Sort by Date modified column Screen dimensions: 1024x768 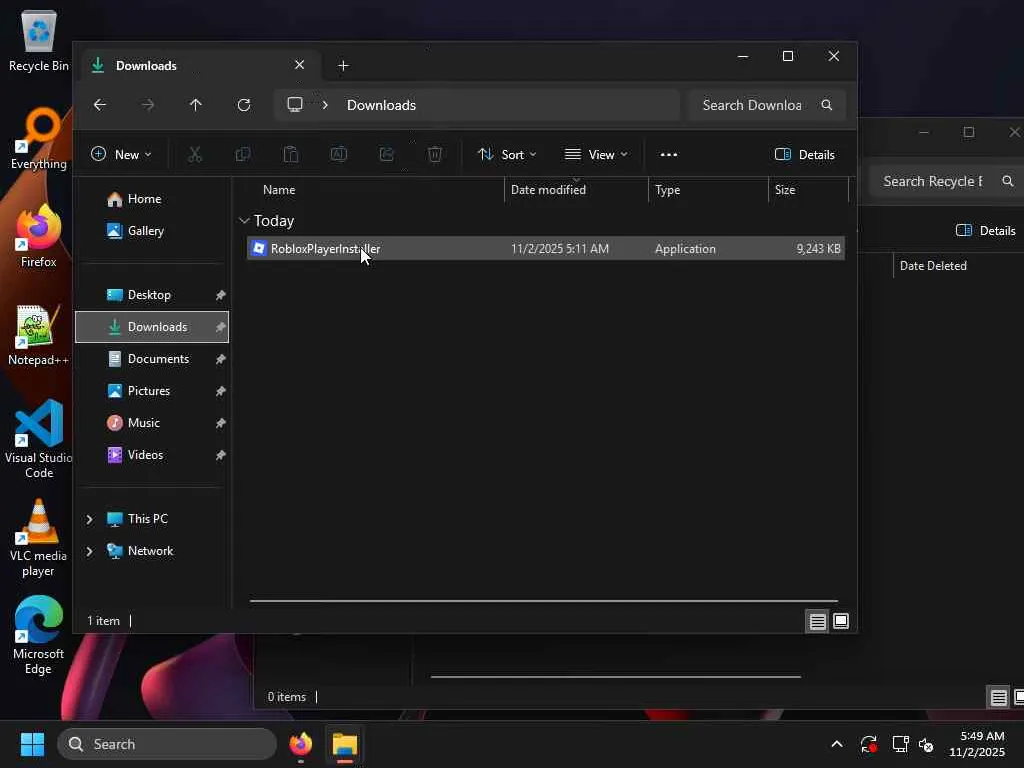click(576, 190)
